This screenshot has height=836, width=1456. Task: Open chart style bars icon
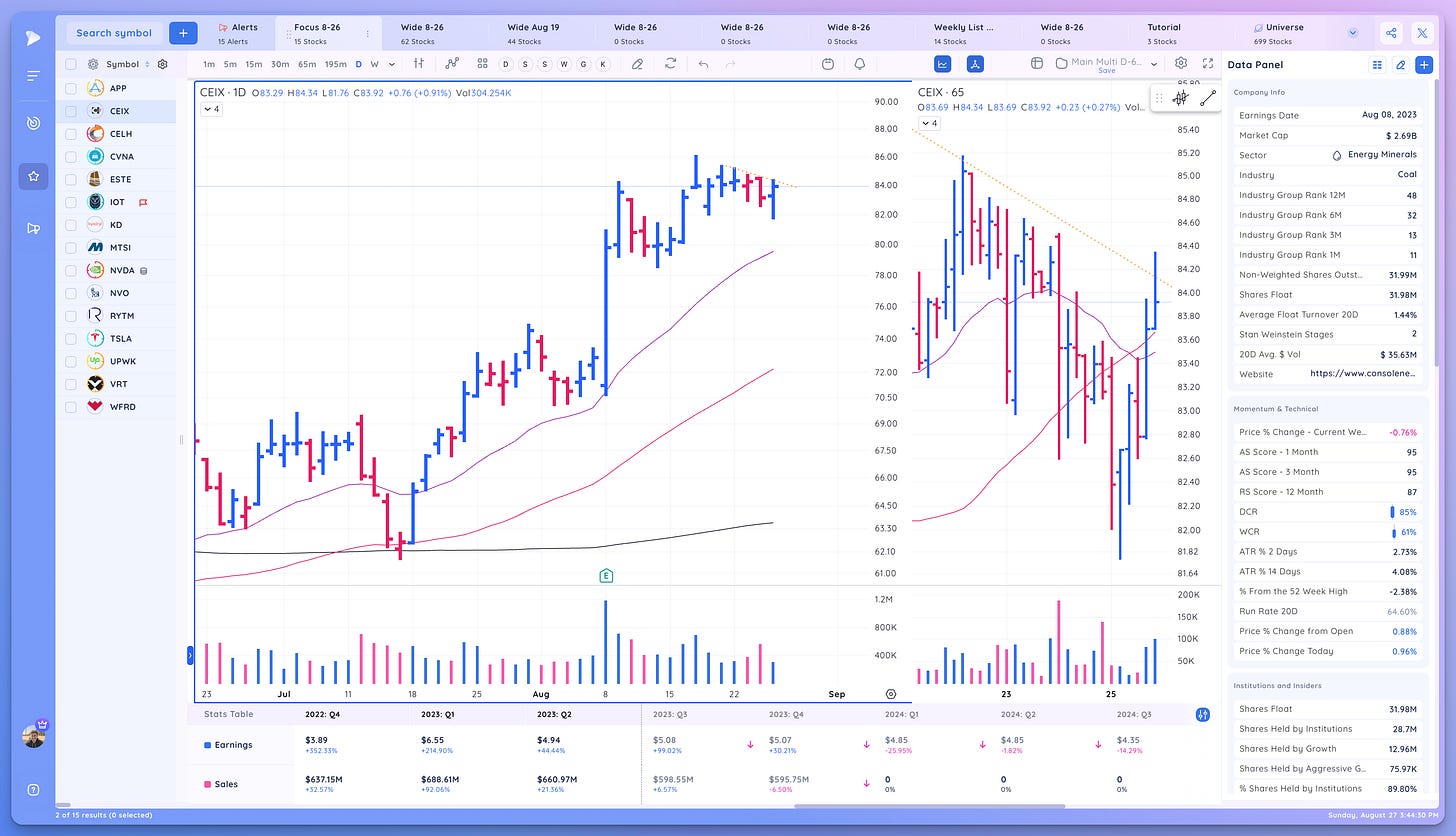pyautogui.click(x=419, y=63)
